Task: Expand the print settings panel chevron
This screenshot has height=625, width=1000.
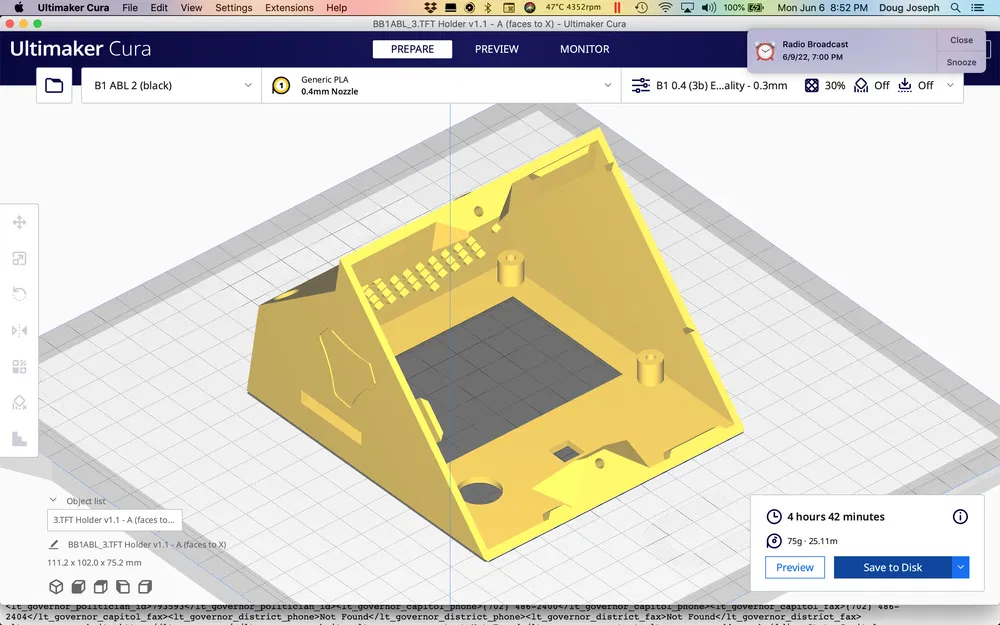Action: pyautogui.click(x=950, y=85)
